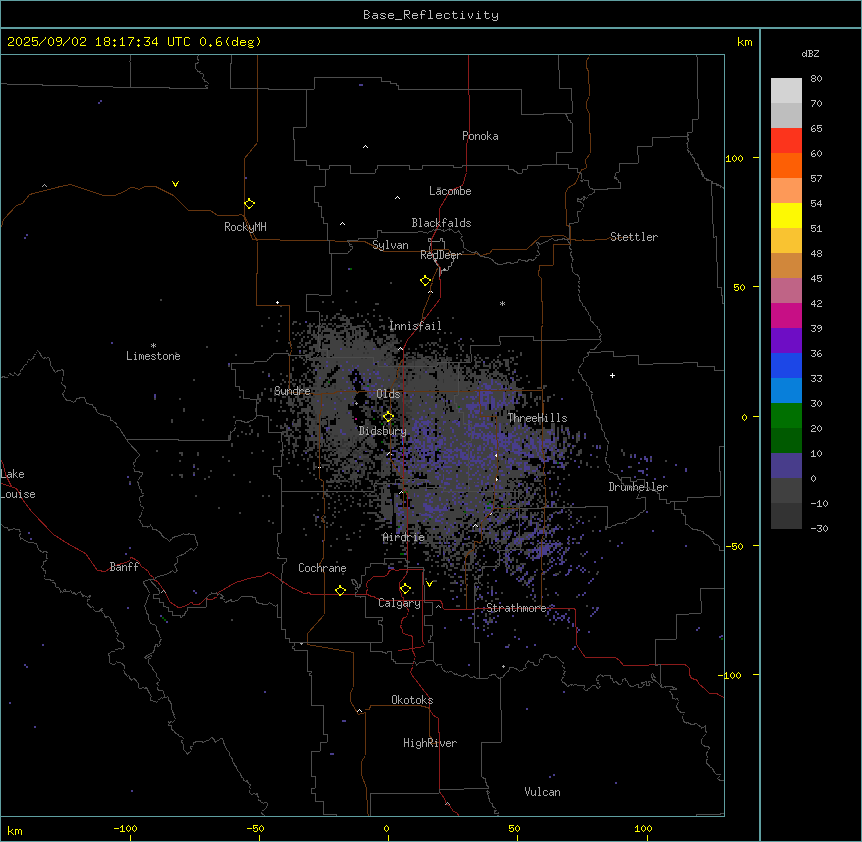Screen dimensions: 862x842
Task: Click the Sylvan label
Action: 390,245
